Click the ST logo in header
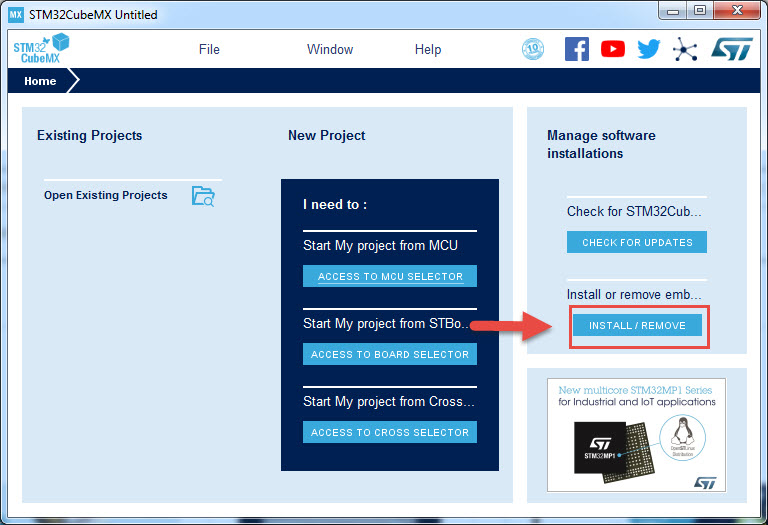Viewport: 768px width, 525px height. tap(732, 49)
